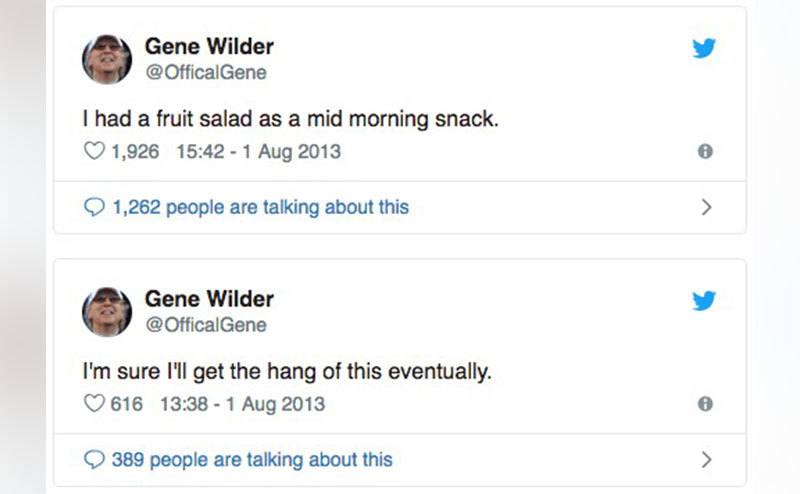The width and height of the screenshot is (800, 494).
Task: Expand conversation chevron on the second tweet
Action: click(706, 460)
